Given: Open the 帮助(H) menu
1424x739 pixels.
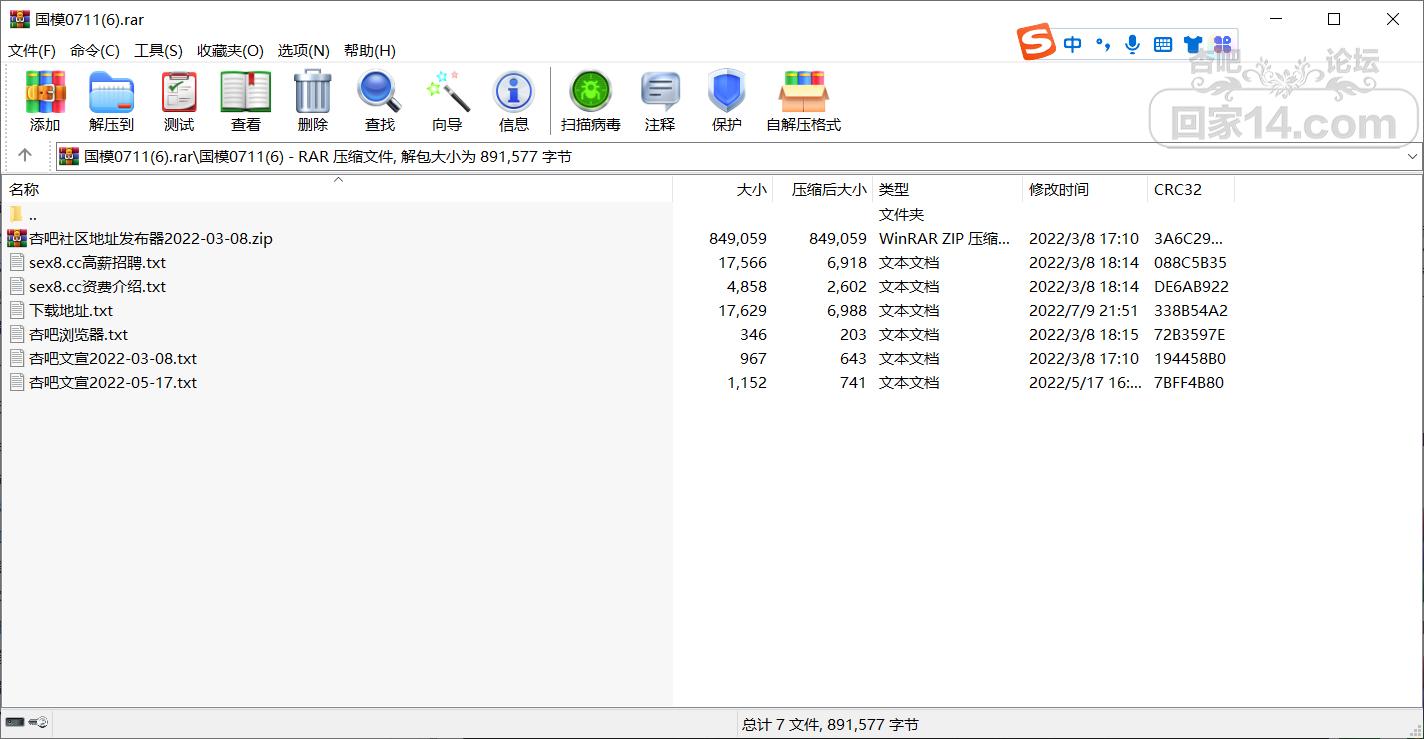Looking at the screenshot, I should [370, 50].
